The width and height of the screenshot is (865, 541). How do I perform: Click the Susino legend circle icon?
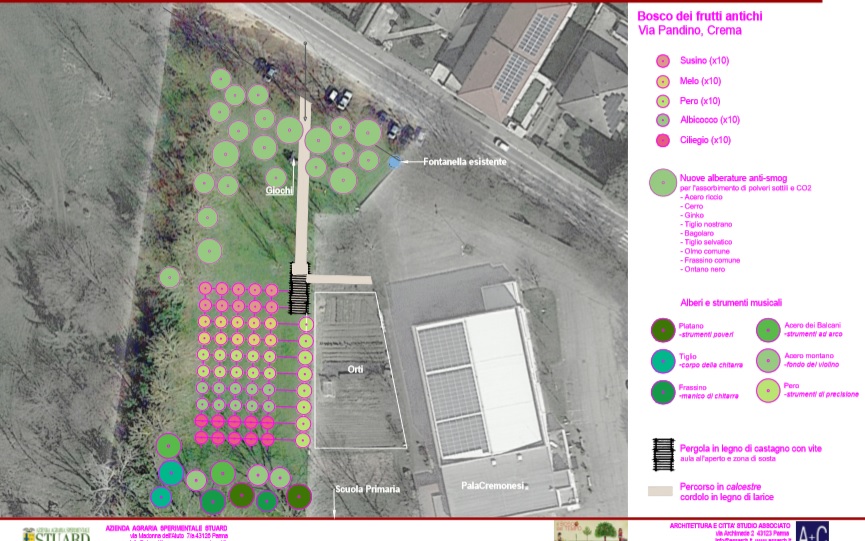pyautogui.click(x=662, y=61)
